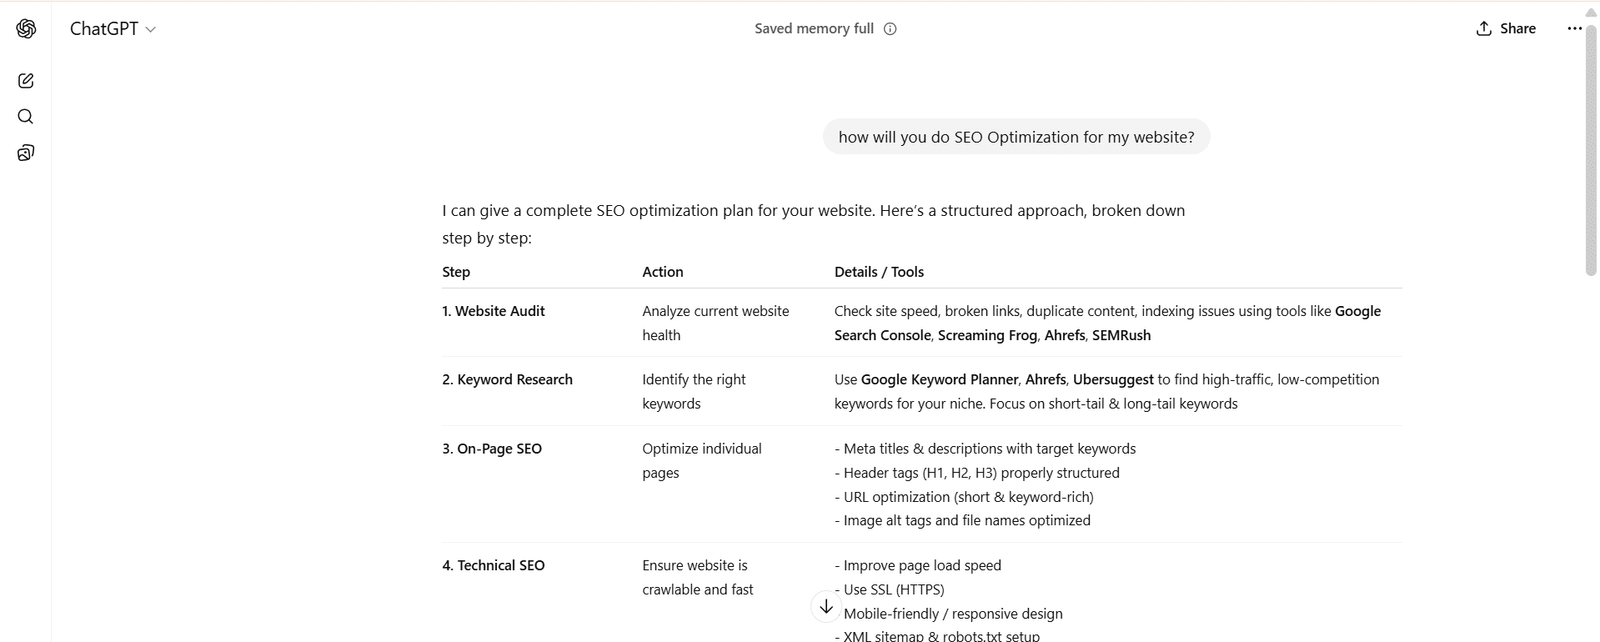Image resolution: width=1600 pixels, height=642 pixels.
Task: Click the user message about SEO Optimization
Action: pyautogui.click(x=1016, y=137)
